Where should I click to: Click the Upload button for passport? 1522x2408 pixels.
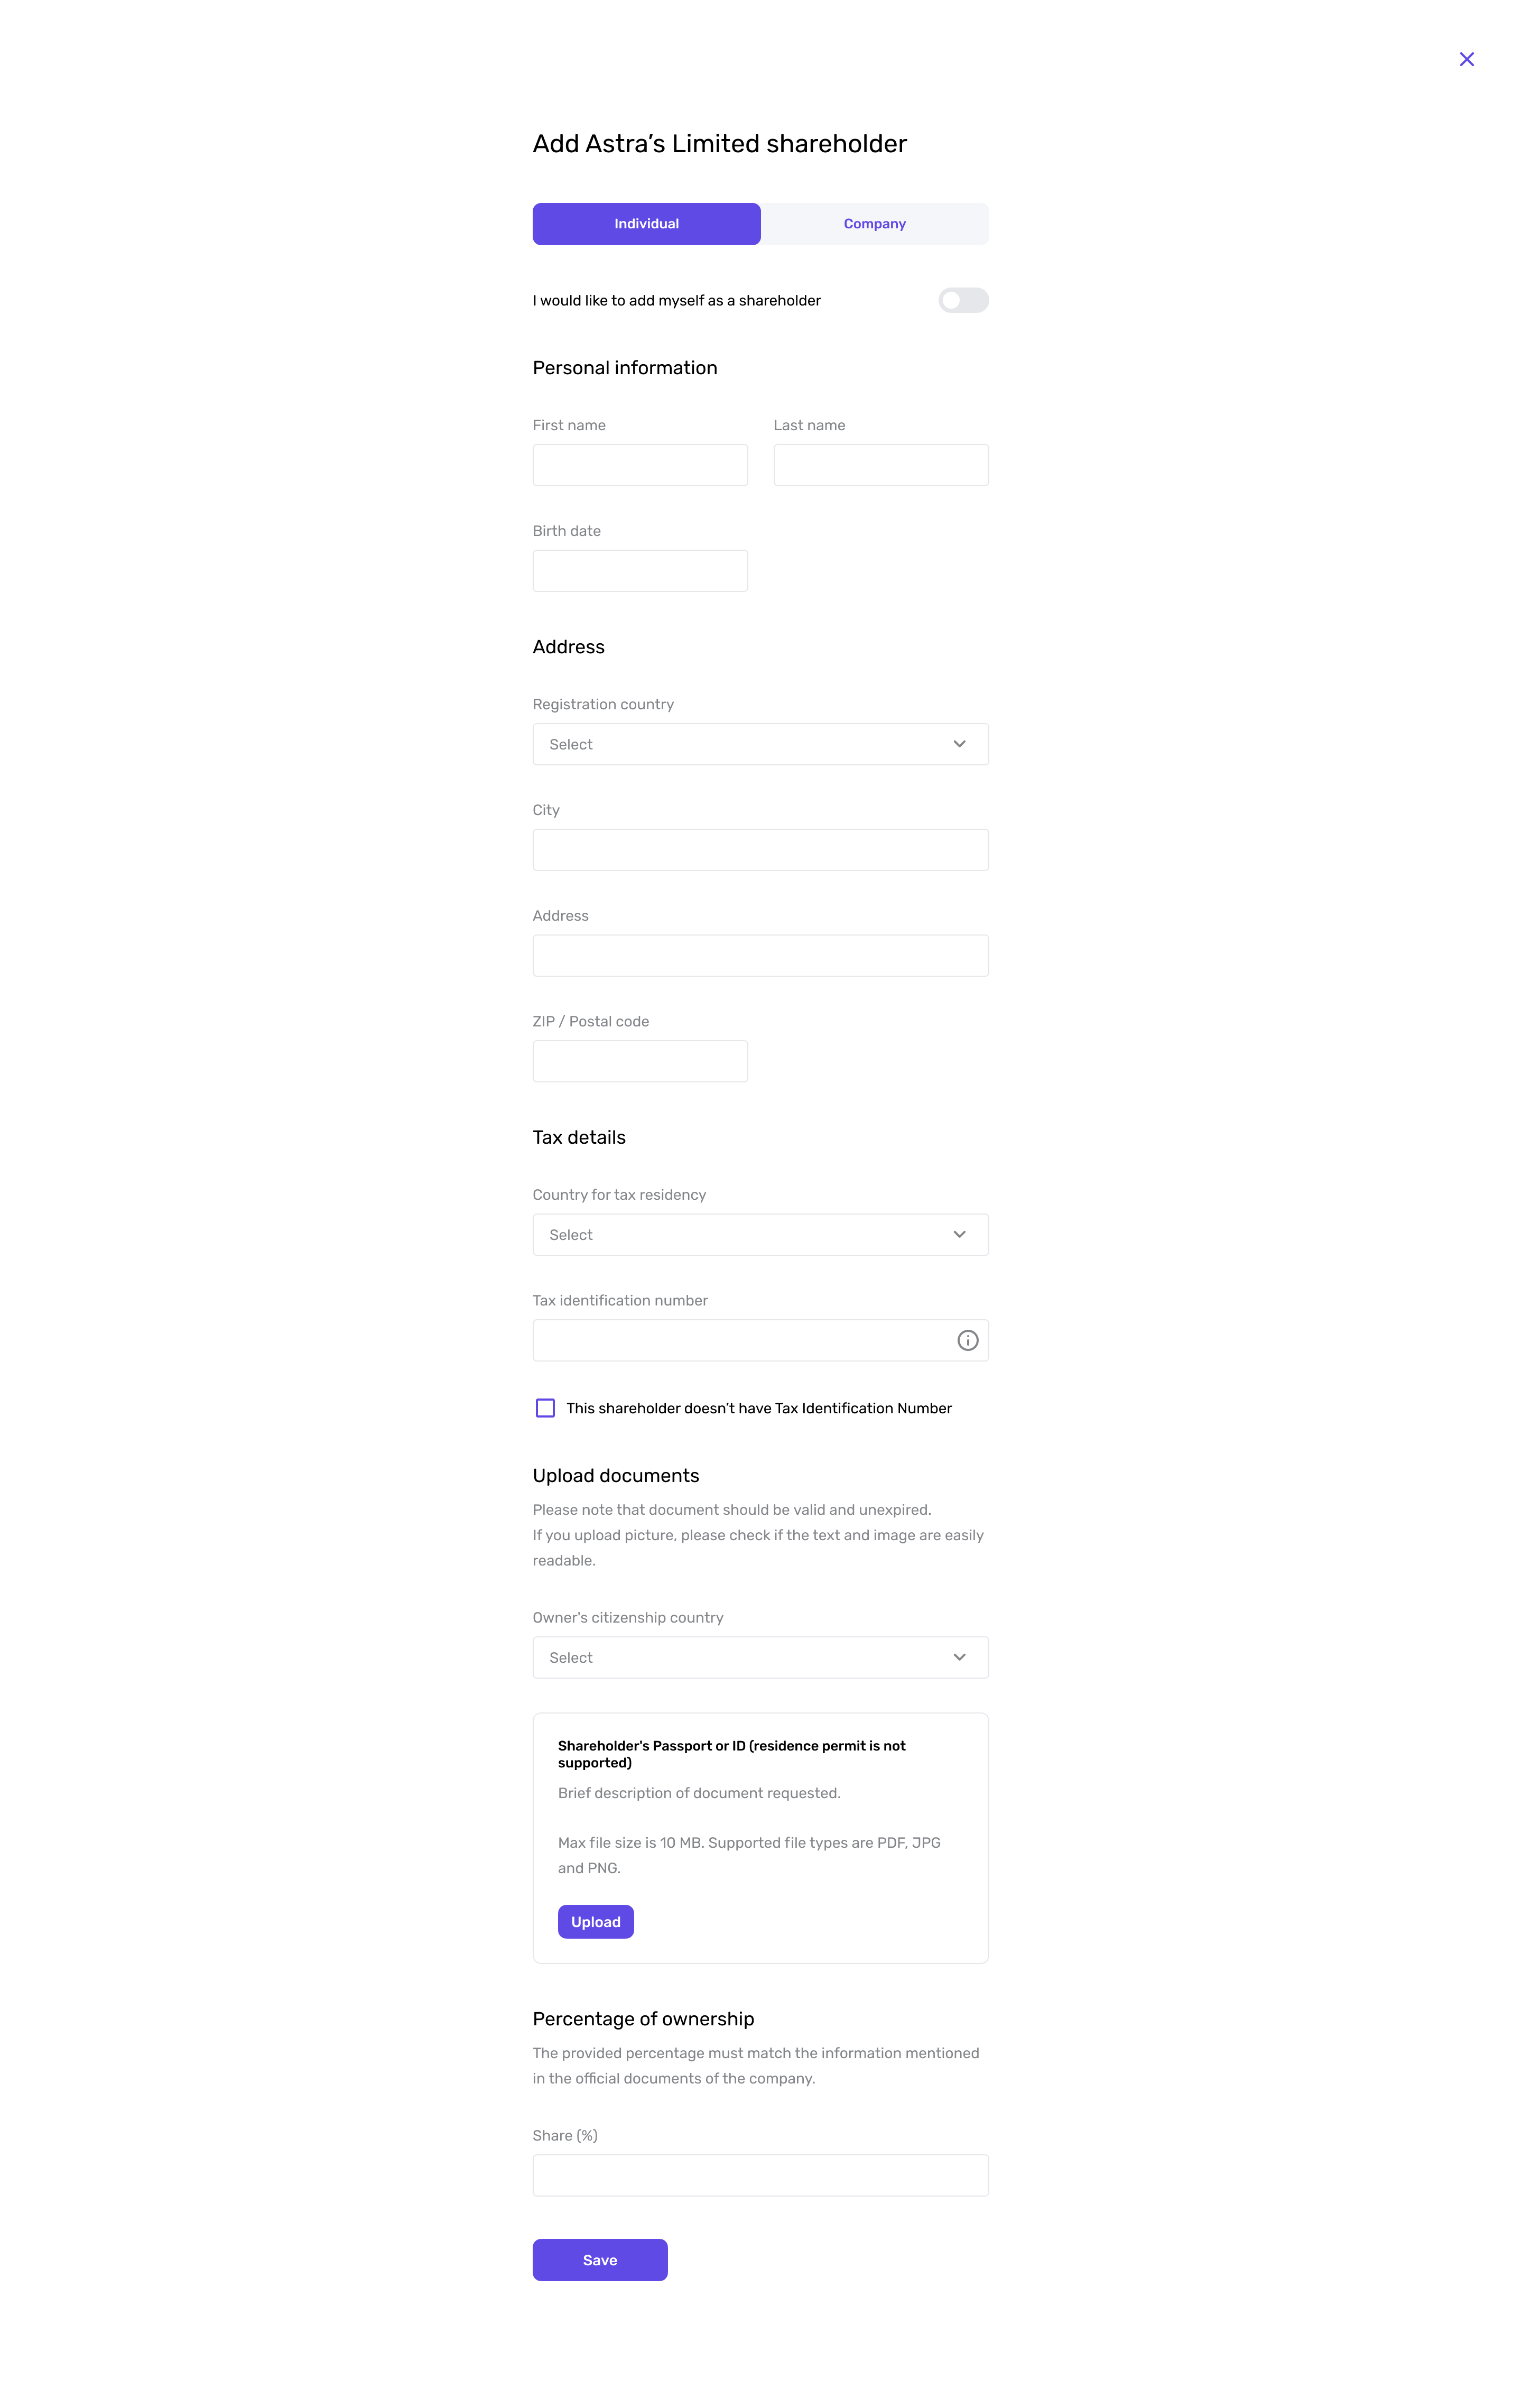click(x=595, y=1922)
